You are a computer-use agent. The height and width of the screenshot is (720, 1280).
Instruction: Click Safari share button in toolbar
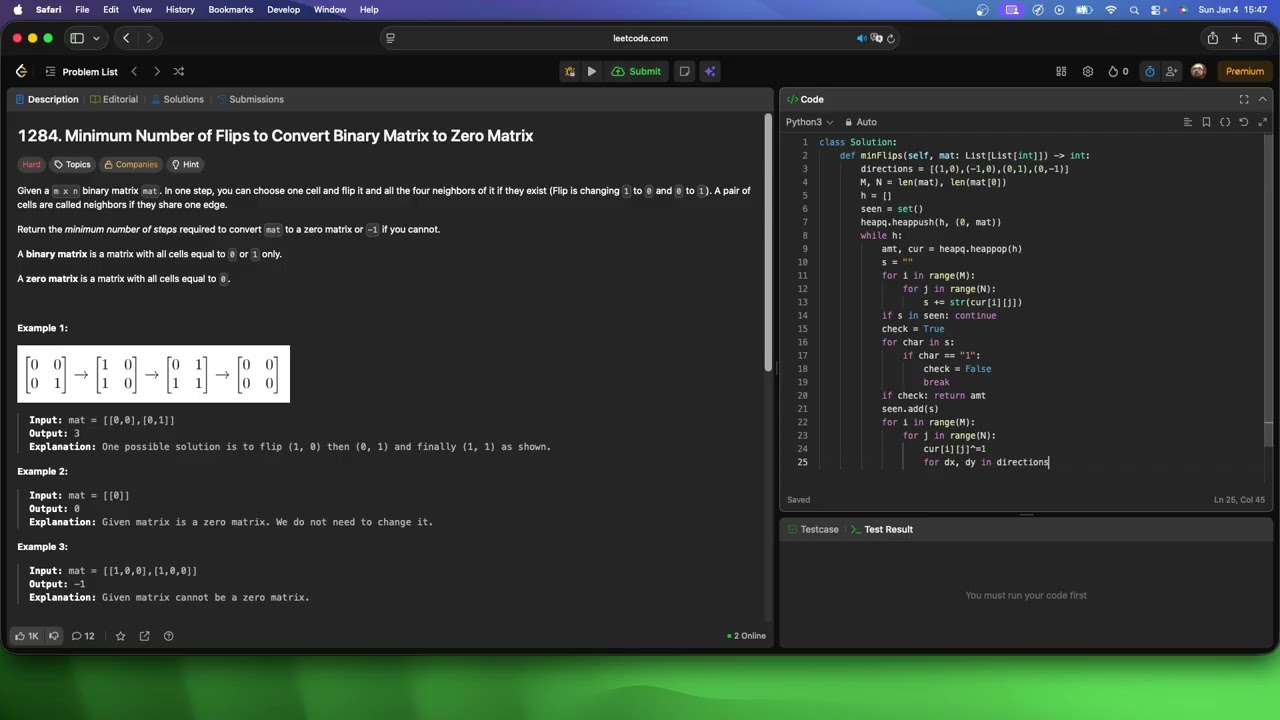(1212, 38)
